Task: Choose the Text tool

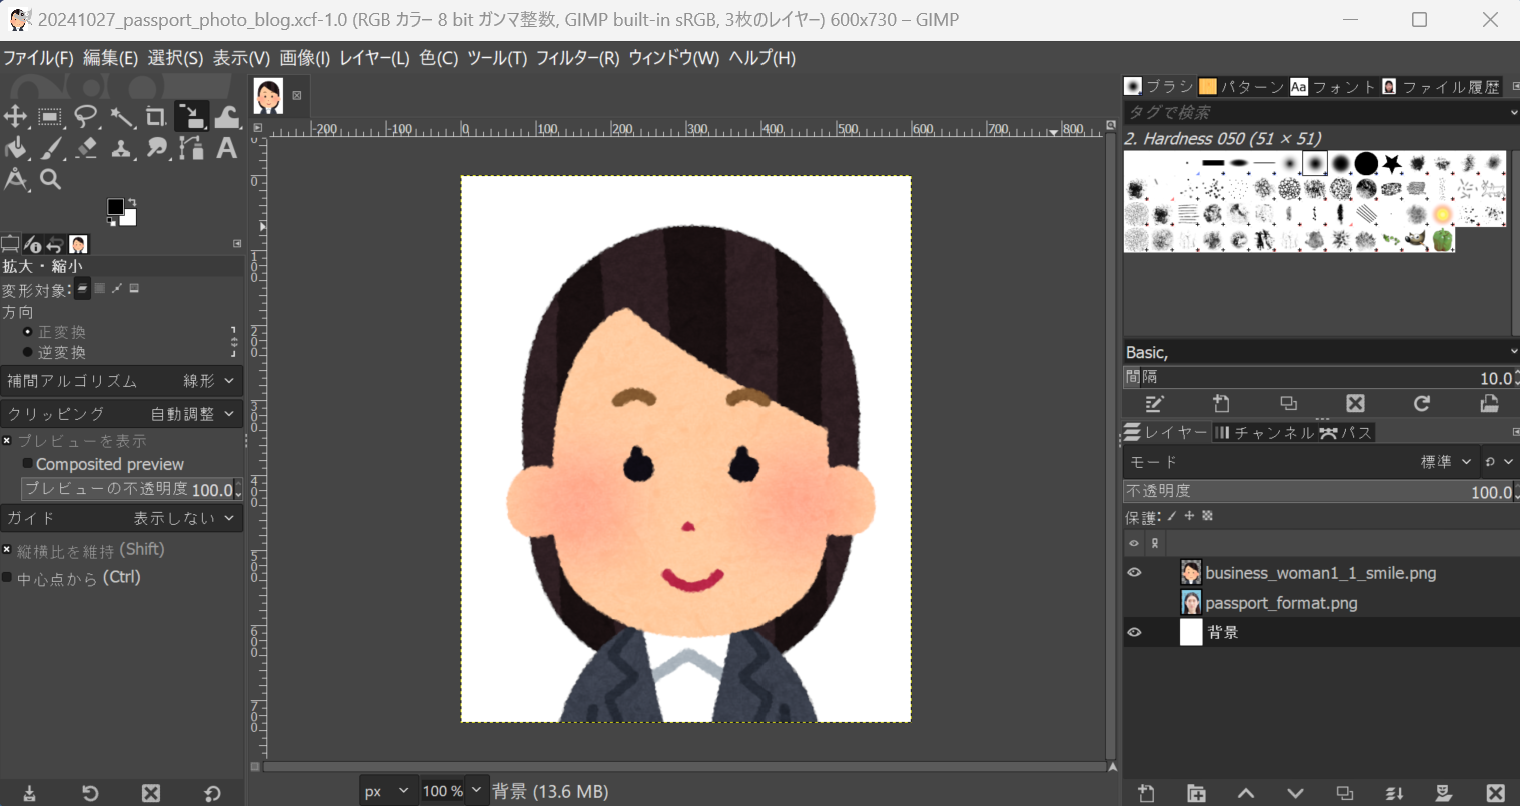Action: (x=227, y=148)
